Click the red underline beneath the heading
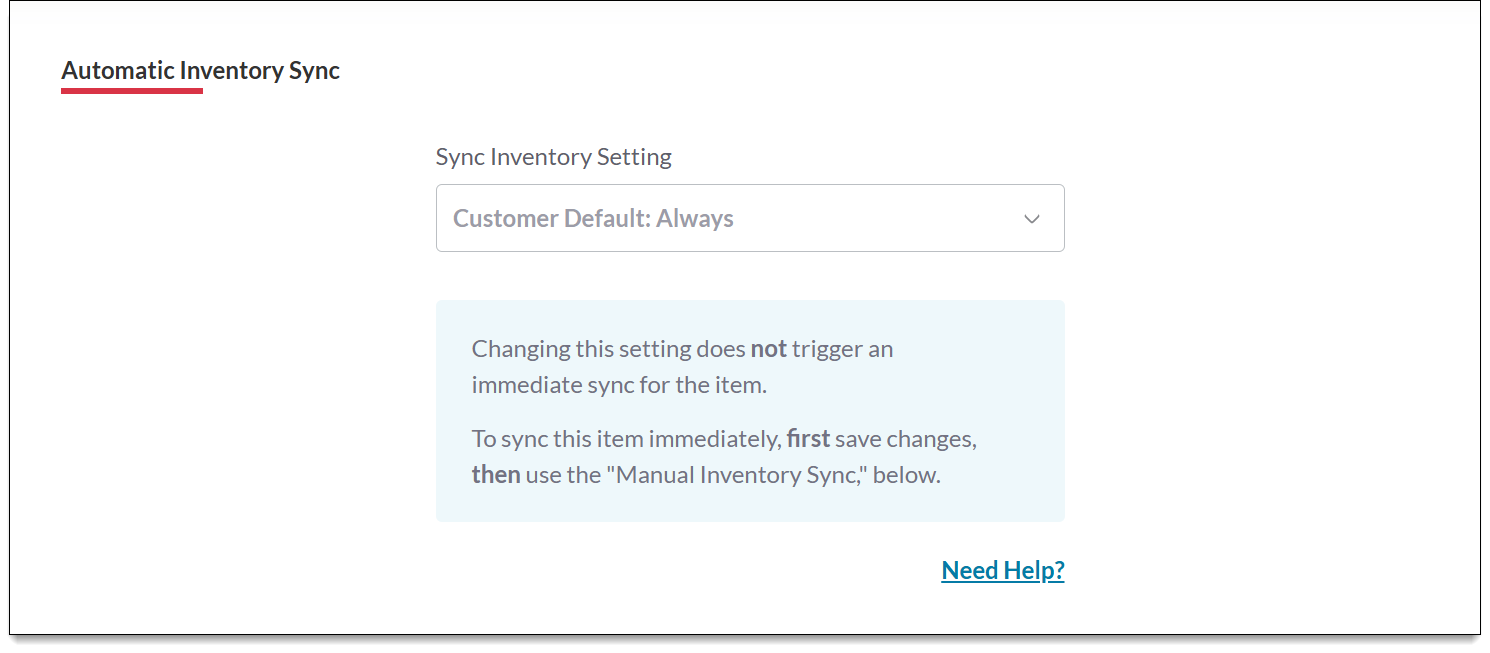Image resolution: width=1490 pixels, height=653 pixels. coord(132,91)
